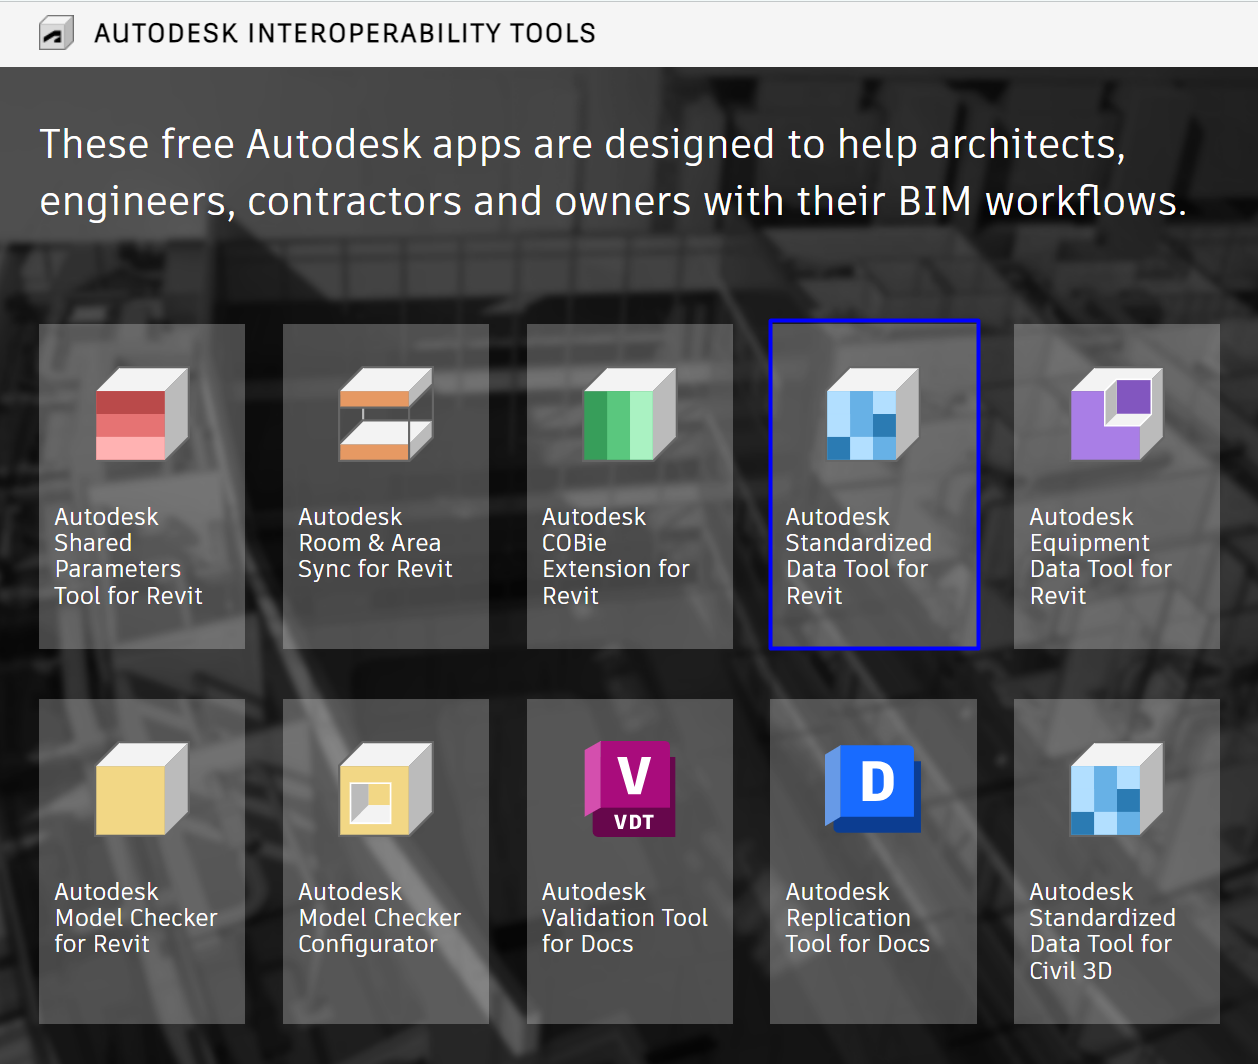
Task: Open Autodesk Standardized Data Tool for Revit label
Action: pyautogui.click(x=859, y=556)
